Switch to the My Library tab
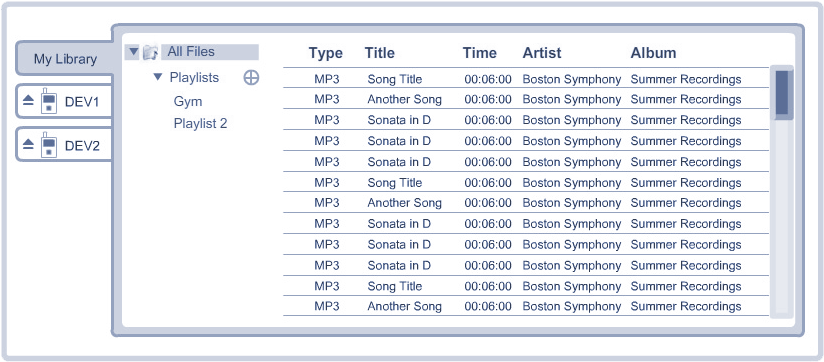The width and height of the screenshot is (824, 362). [x=65, y=58]
